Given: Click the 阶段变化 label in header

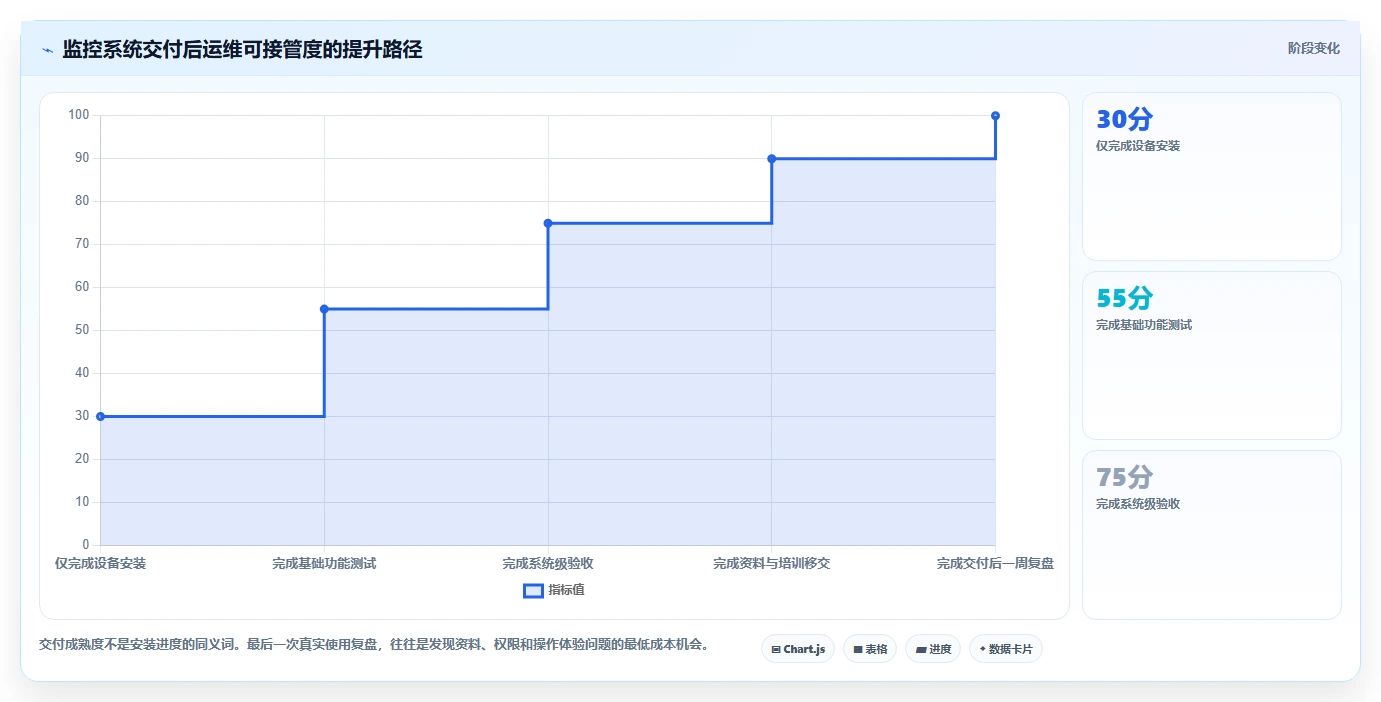Looking at the screenshot, I should [1313, 48].
